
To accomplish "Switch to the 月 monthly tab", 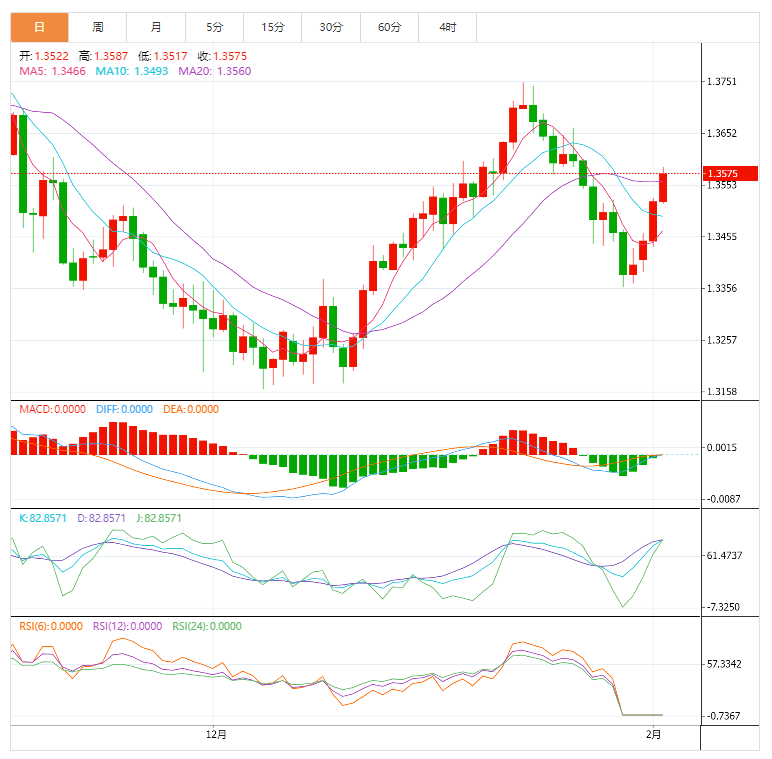I will [x=156, y=27].
